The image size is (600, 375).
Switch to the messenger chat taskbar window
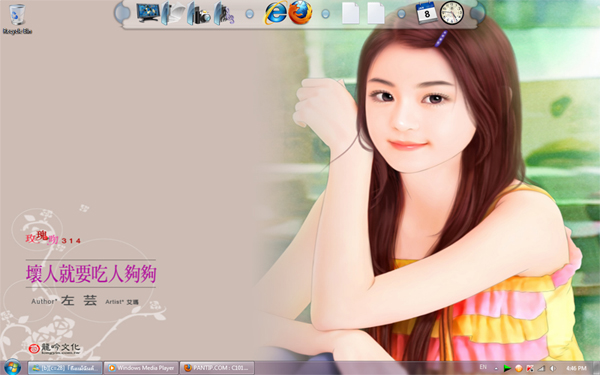tap(65, 368)
